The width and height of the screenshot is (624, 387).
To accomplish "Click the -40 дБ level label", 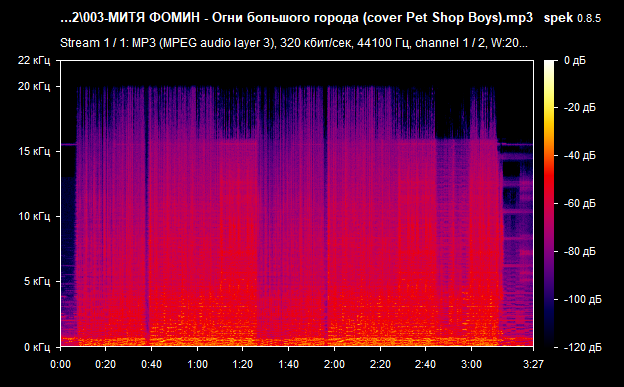I will 580,155.
